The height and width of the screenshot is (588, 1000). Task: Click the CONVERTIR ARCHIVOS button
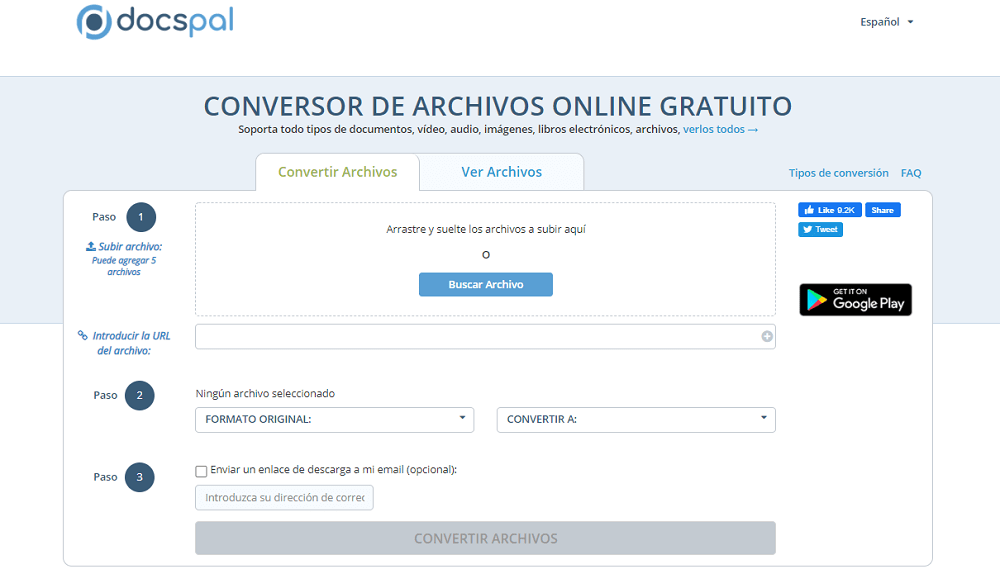click(485, 538)
